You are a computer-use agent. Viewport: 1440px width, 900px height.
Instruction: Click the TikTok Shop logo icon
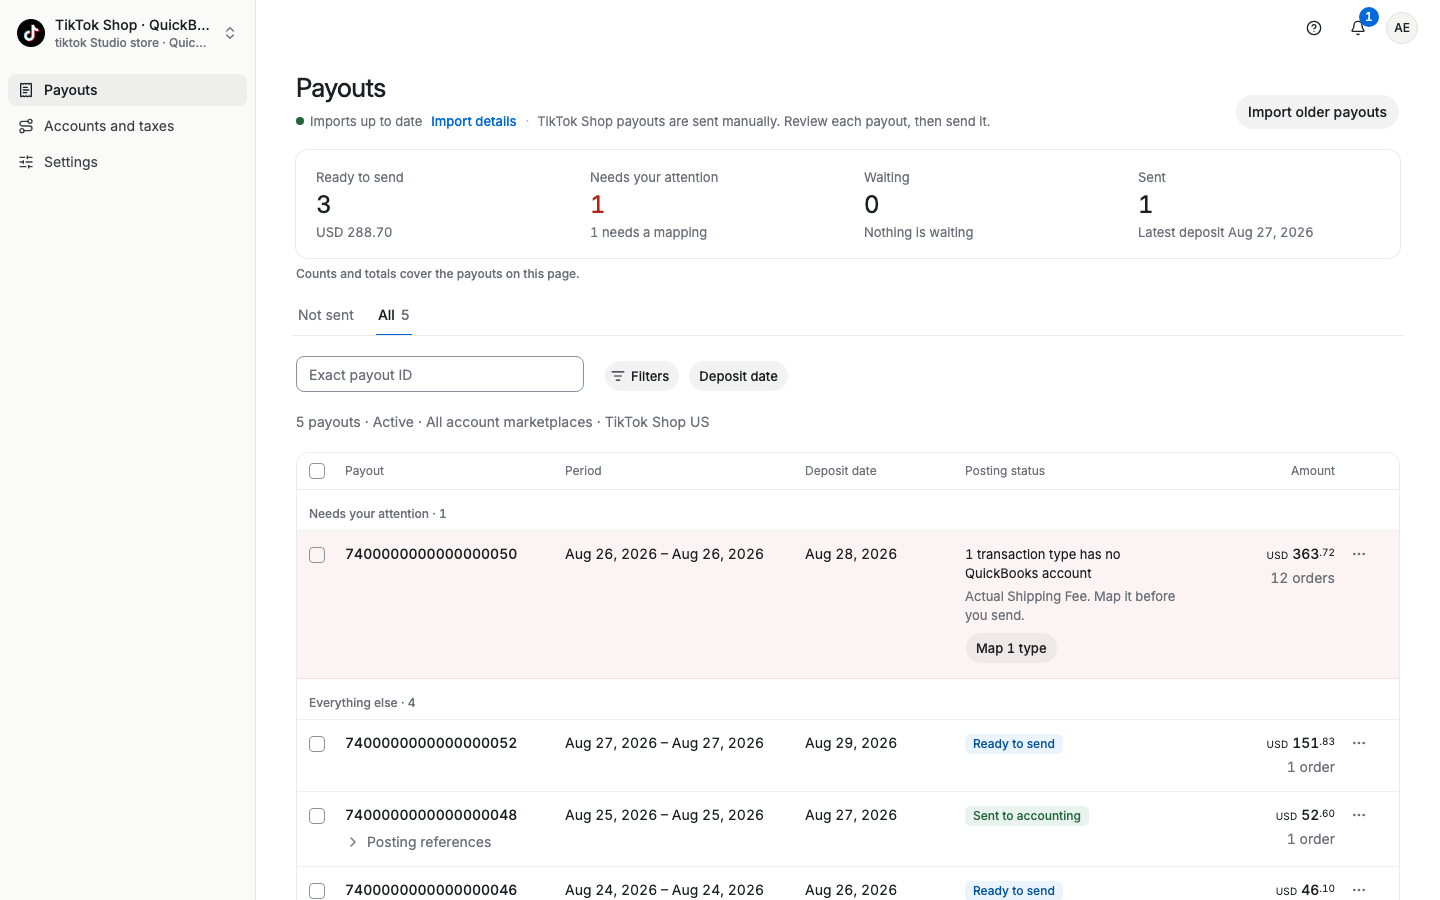click(31, 33)
